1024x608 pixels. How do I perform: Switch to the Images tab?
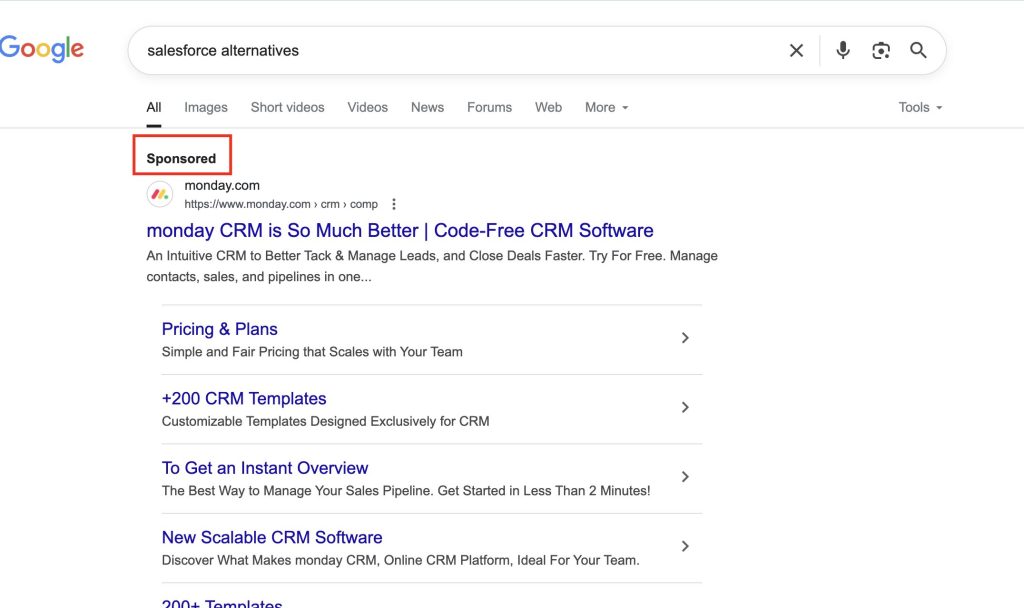point(205,107)
